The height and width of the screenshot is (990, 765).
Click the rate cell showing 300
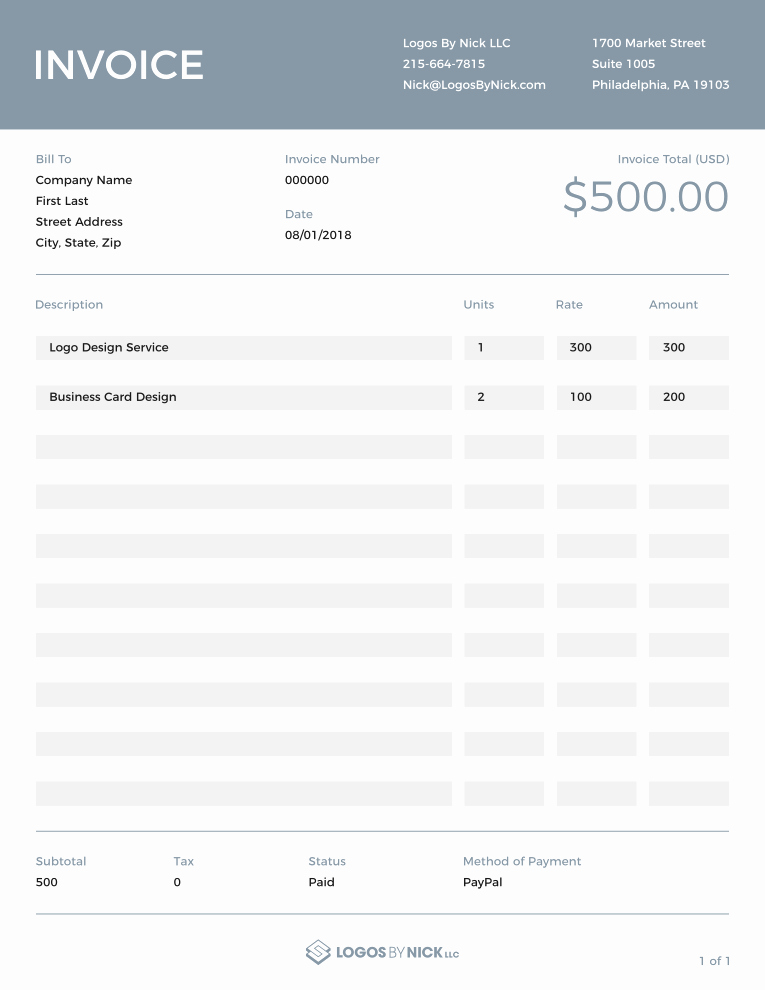[596, 348]
